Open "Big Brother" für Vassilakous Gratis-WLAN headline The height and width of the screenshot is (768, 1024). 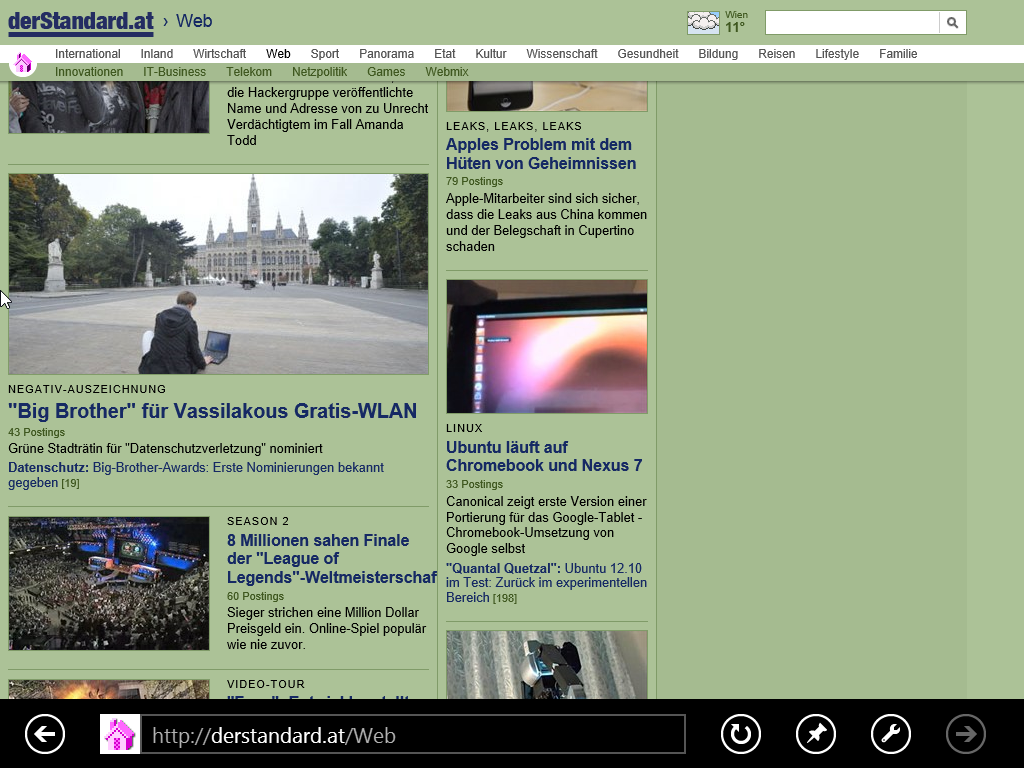click(212, 411)
